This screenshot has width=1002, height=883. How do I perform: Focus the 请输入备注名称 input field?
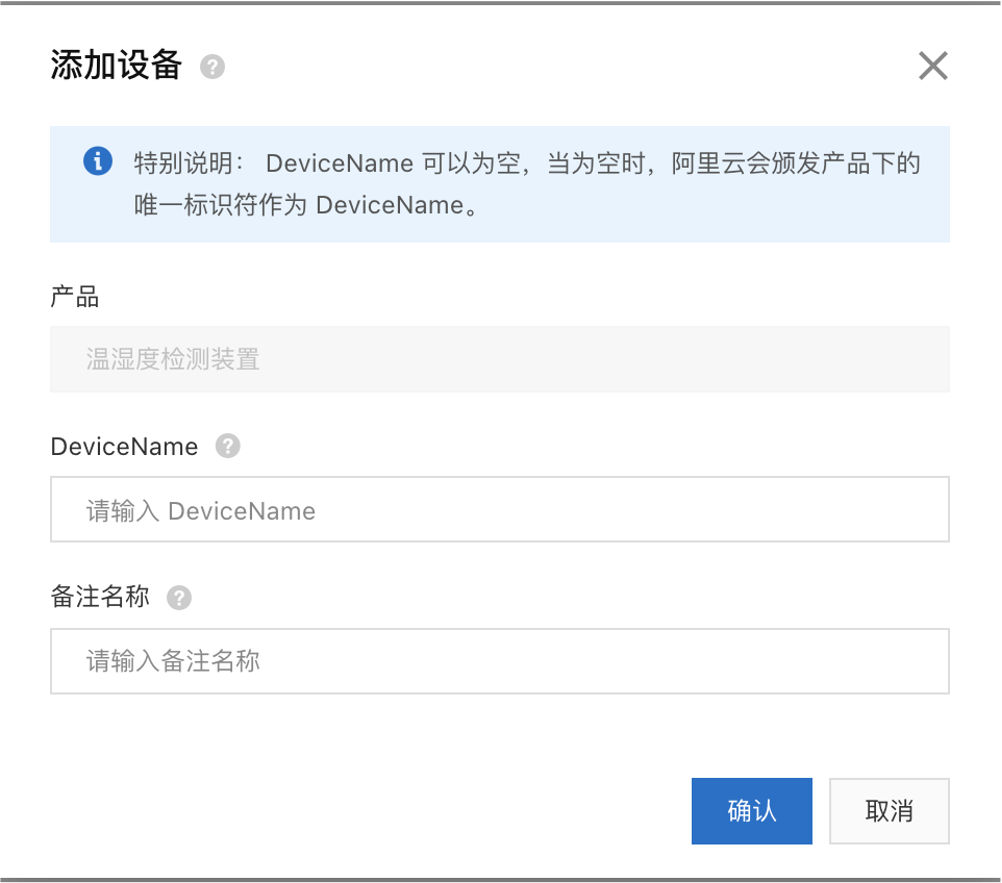coord(500,661)
